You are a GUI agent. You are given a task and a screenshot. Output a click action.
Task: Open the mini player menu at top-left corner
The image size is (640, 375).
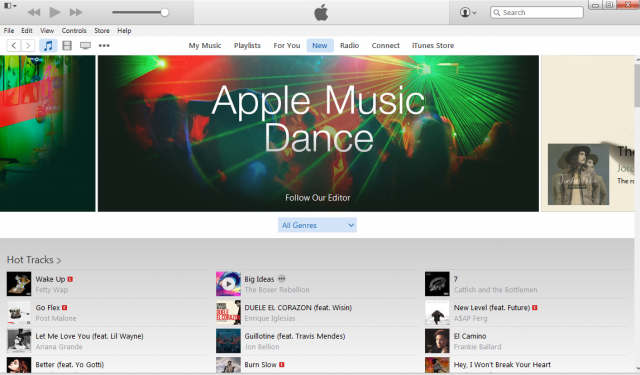coord(10,6)
